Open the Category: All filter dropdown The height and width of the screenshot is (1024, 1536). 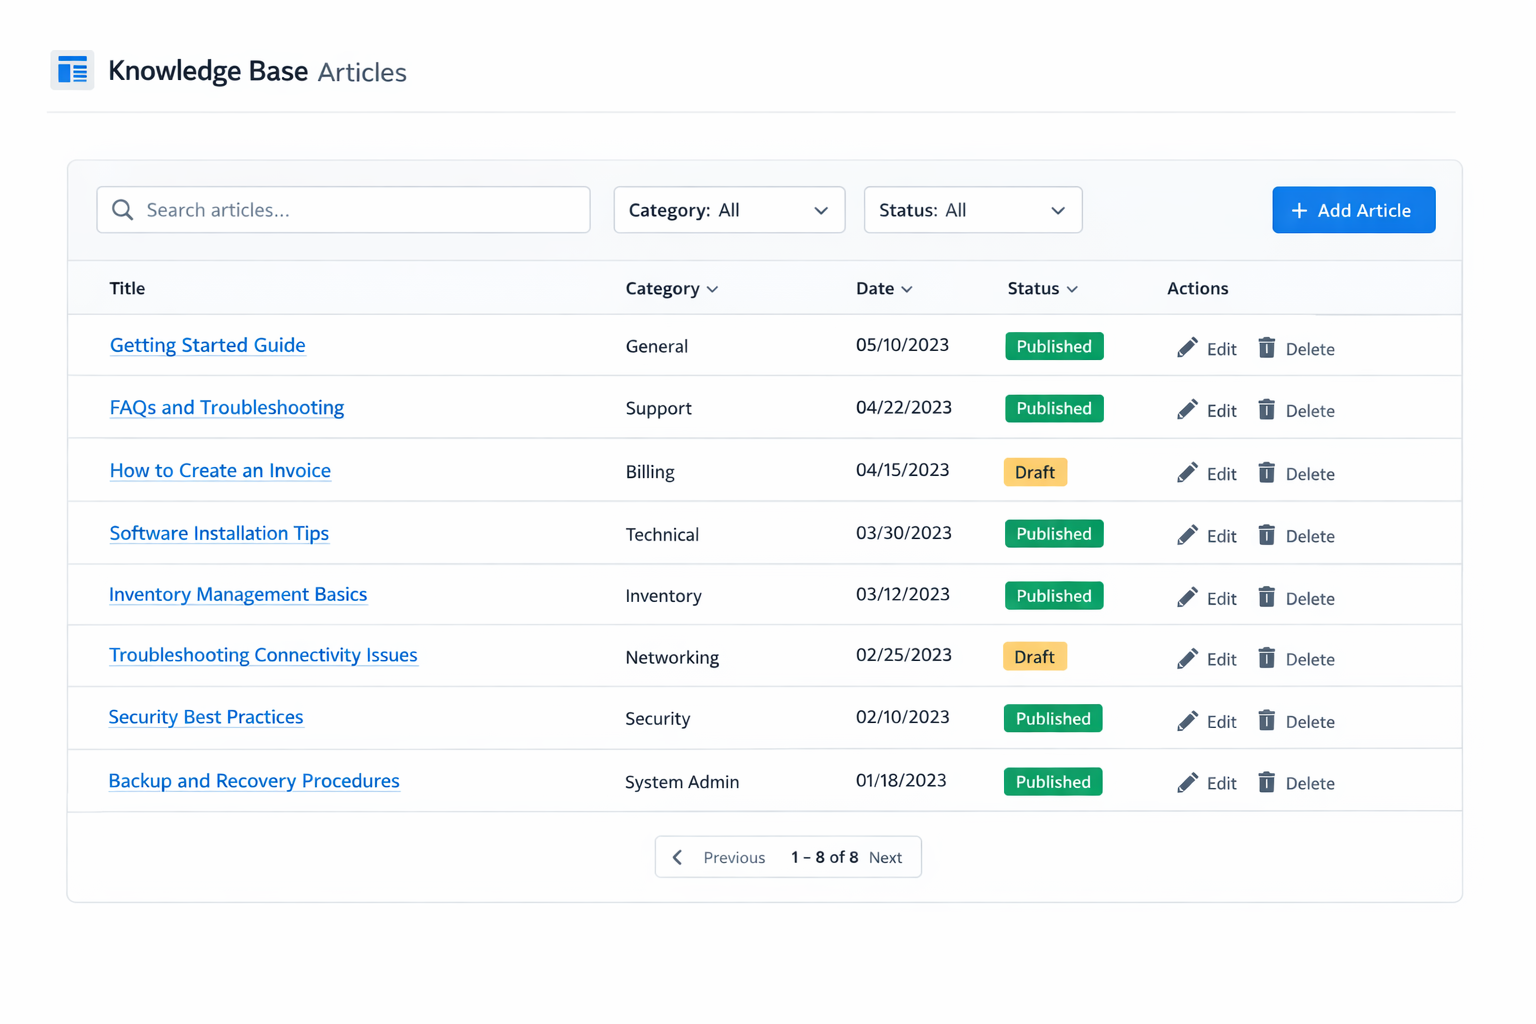click(x=729, y=210)
